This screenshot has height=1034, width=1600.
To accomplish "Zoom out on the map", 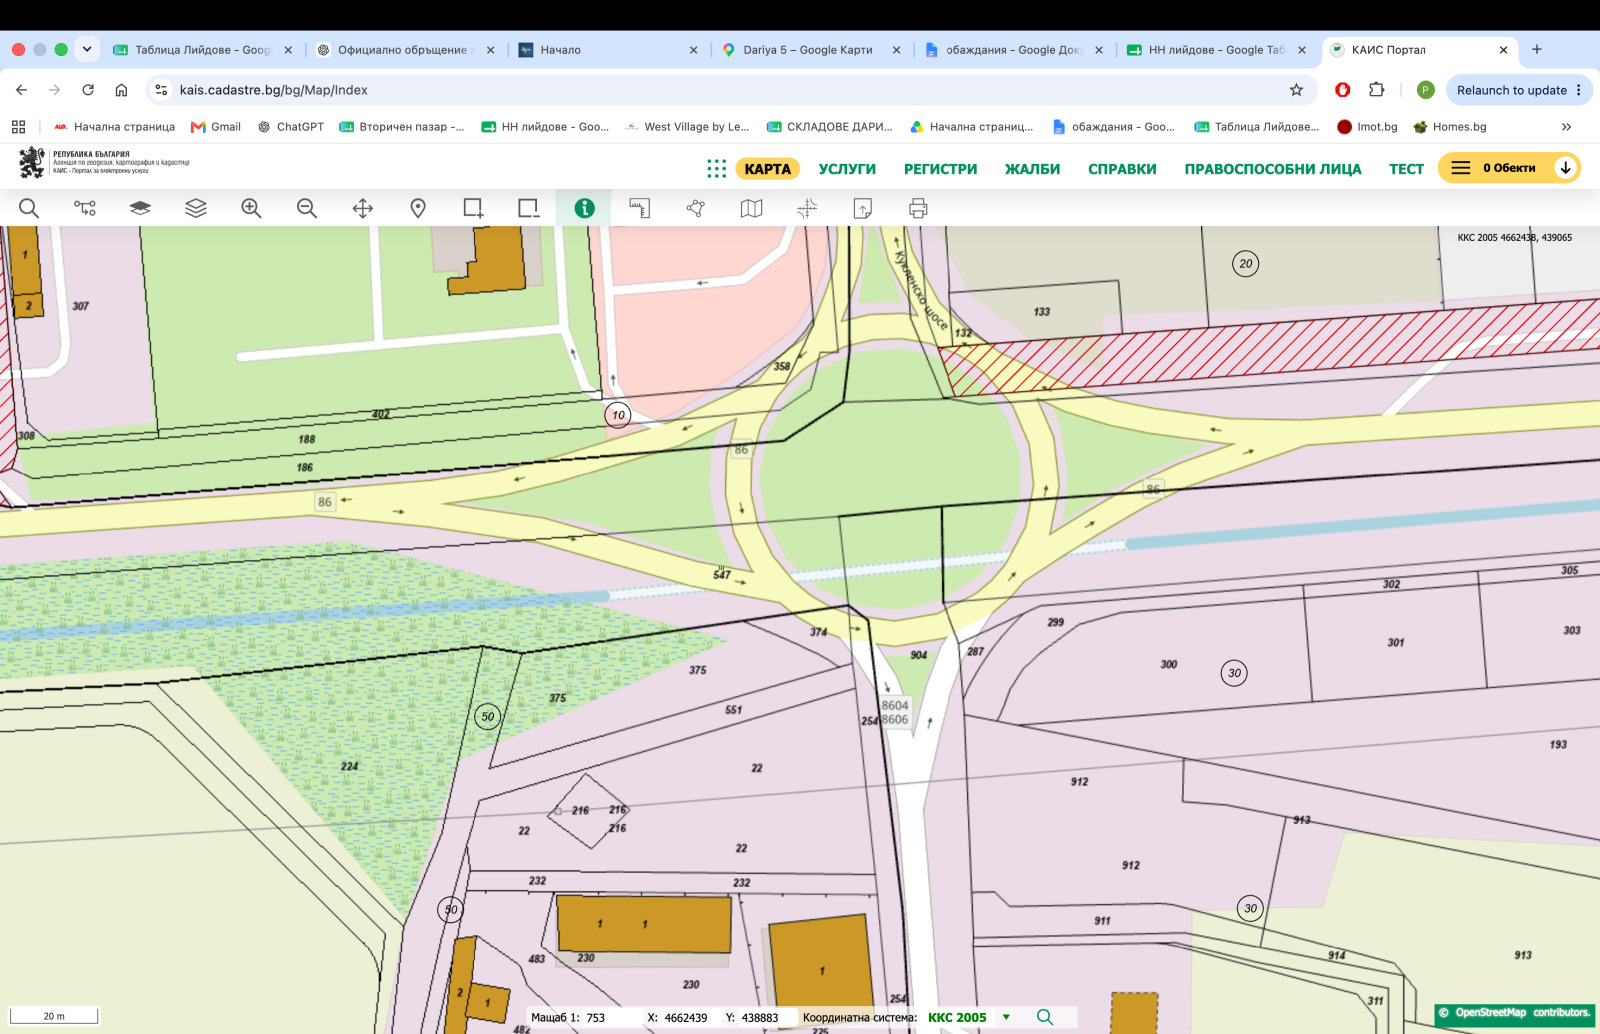I will [x=307, y=208].
